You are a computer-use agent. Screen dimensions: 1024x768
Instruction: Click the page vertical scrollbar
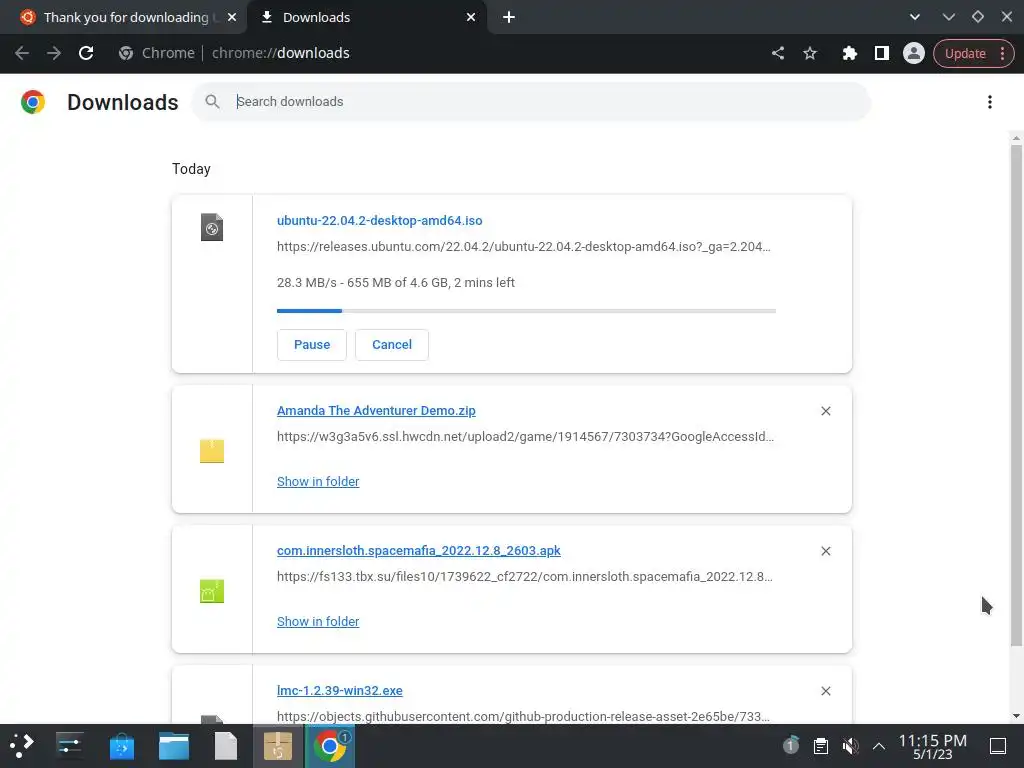point(1016,395)
